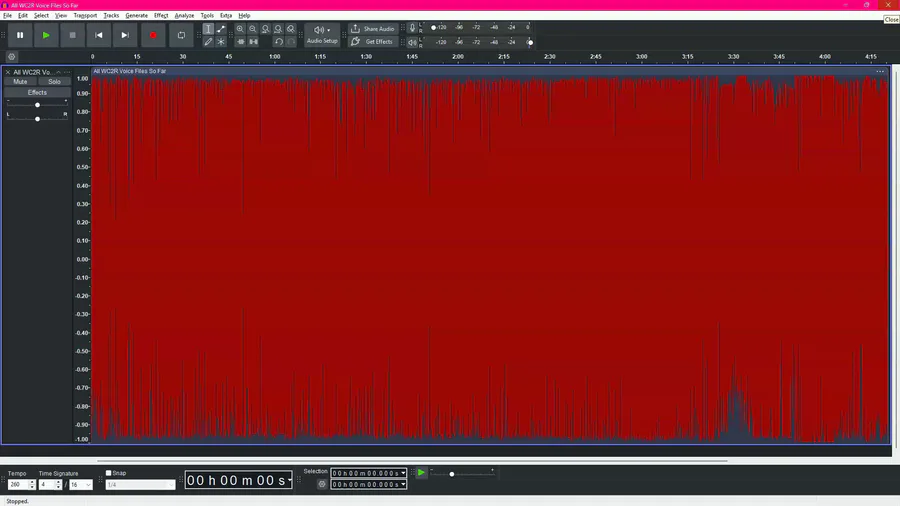Viewport: 900px width, 506px height.
Task: Close the All WC2R track with X
Action: (x=8, y=72)
